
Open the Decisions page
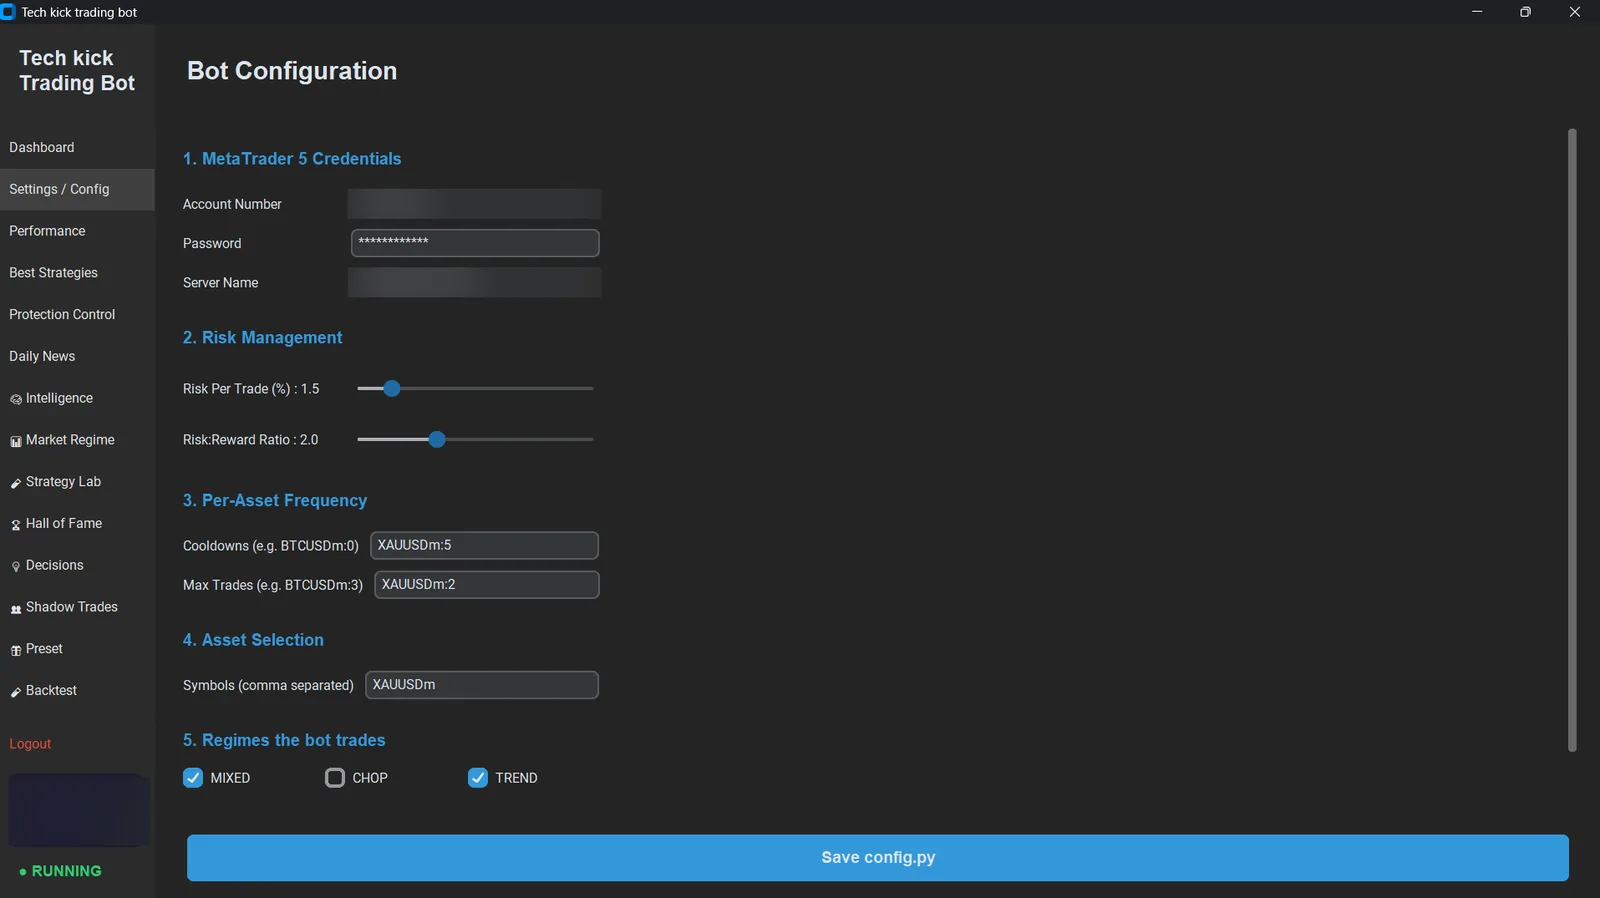click(x=77, y=565)
